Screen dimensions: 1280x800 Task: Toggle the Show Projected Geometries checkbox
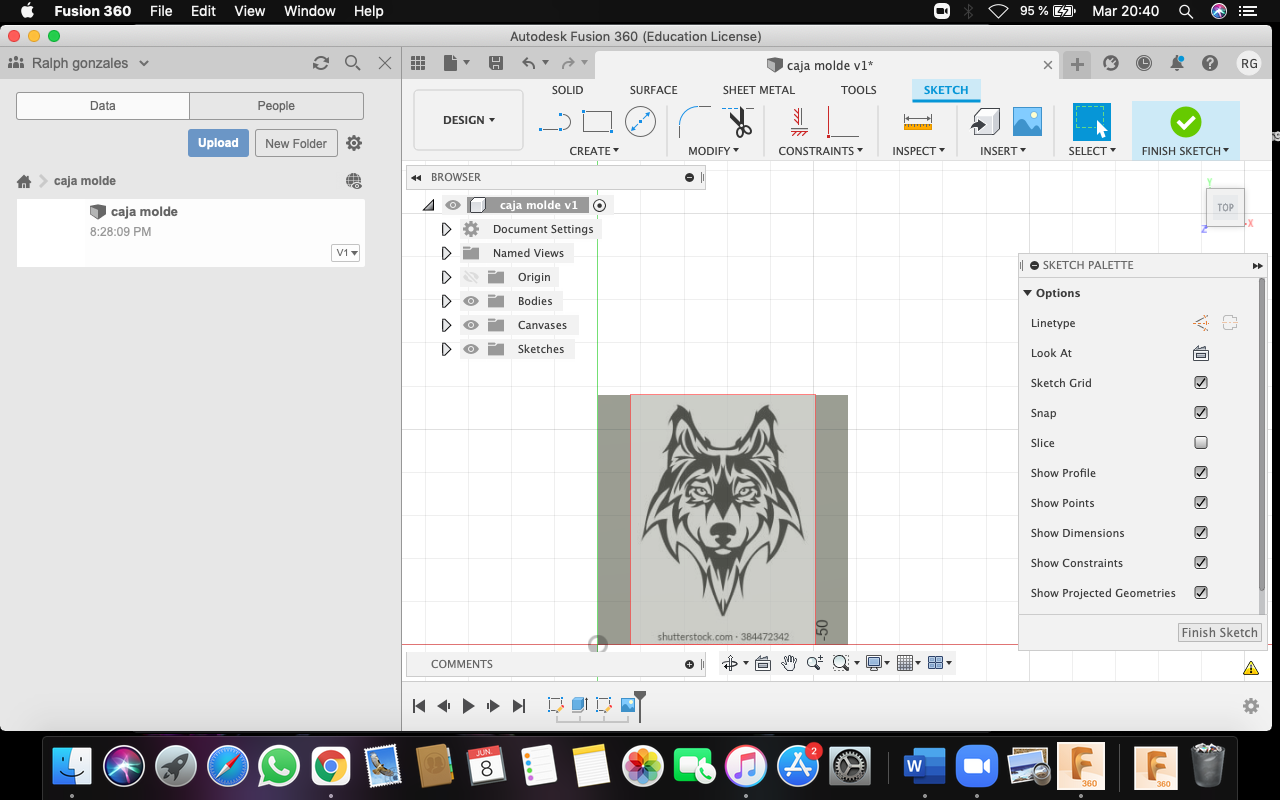point(1201,593)
